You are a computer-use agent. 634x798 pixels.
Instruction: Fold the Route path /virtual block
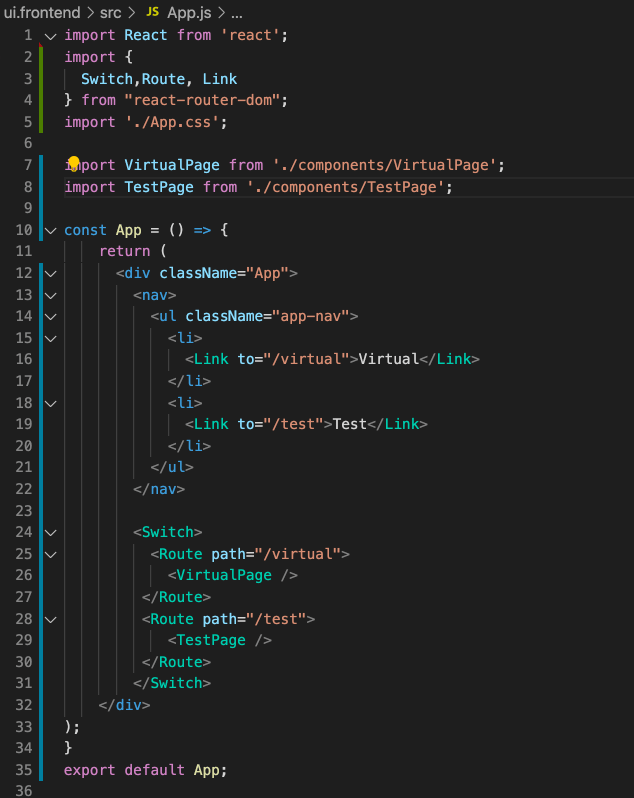point(50,555)
